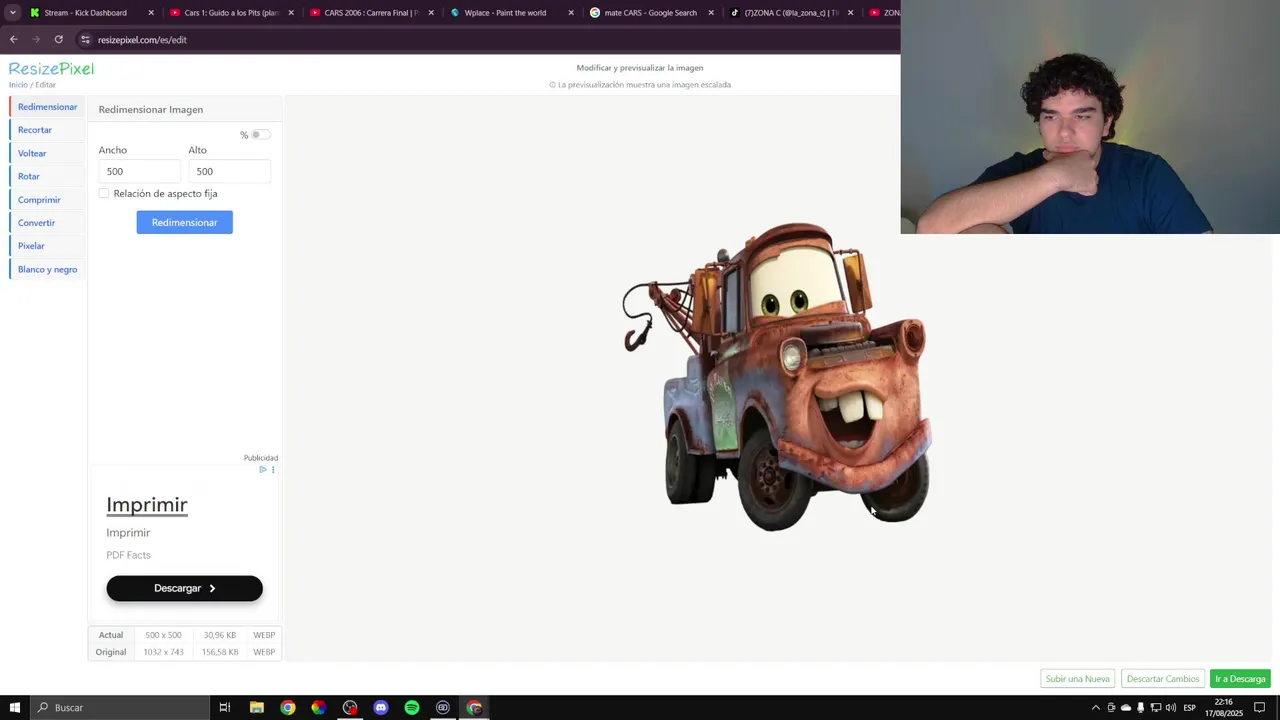Open File Explorer from the taskbar
This screenshot has height=720, width=1280.
[x=256, y=707]
